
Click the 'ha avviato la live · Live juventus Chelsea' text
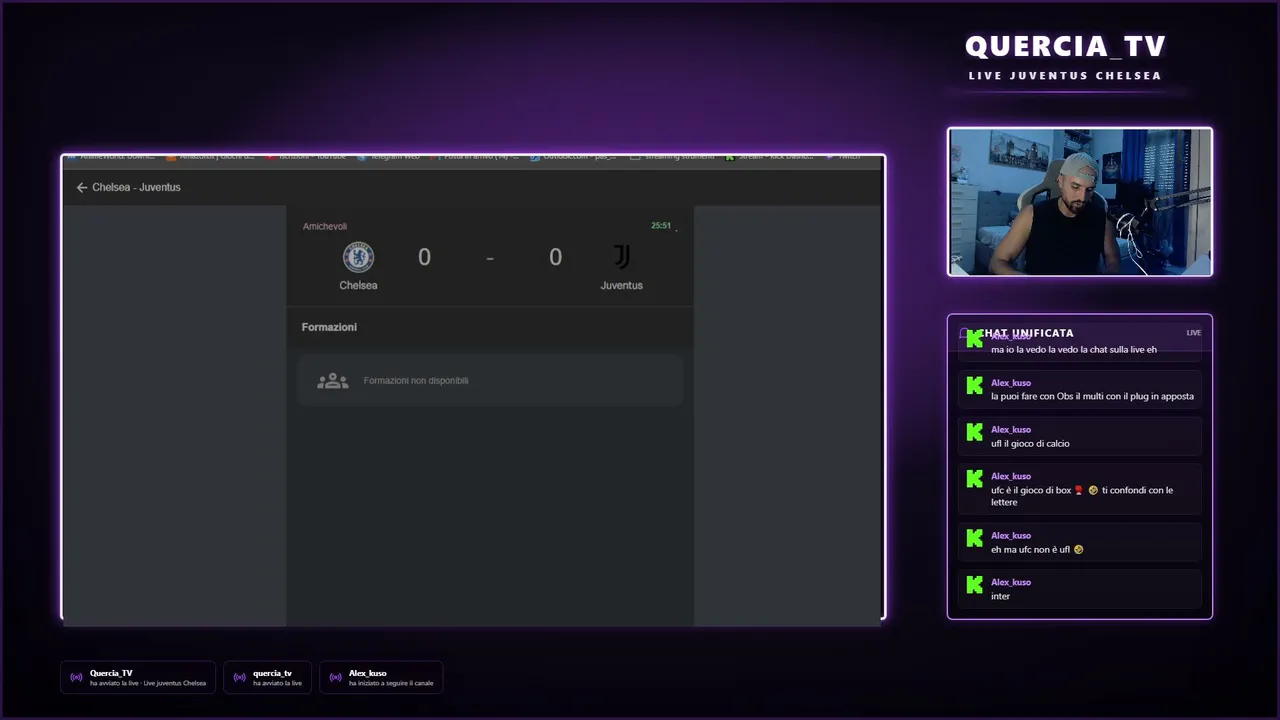pos(148,683)
